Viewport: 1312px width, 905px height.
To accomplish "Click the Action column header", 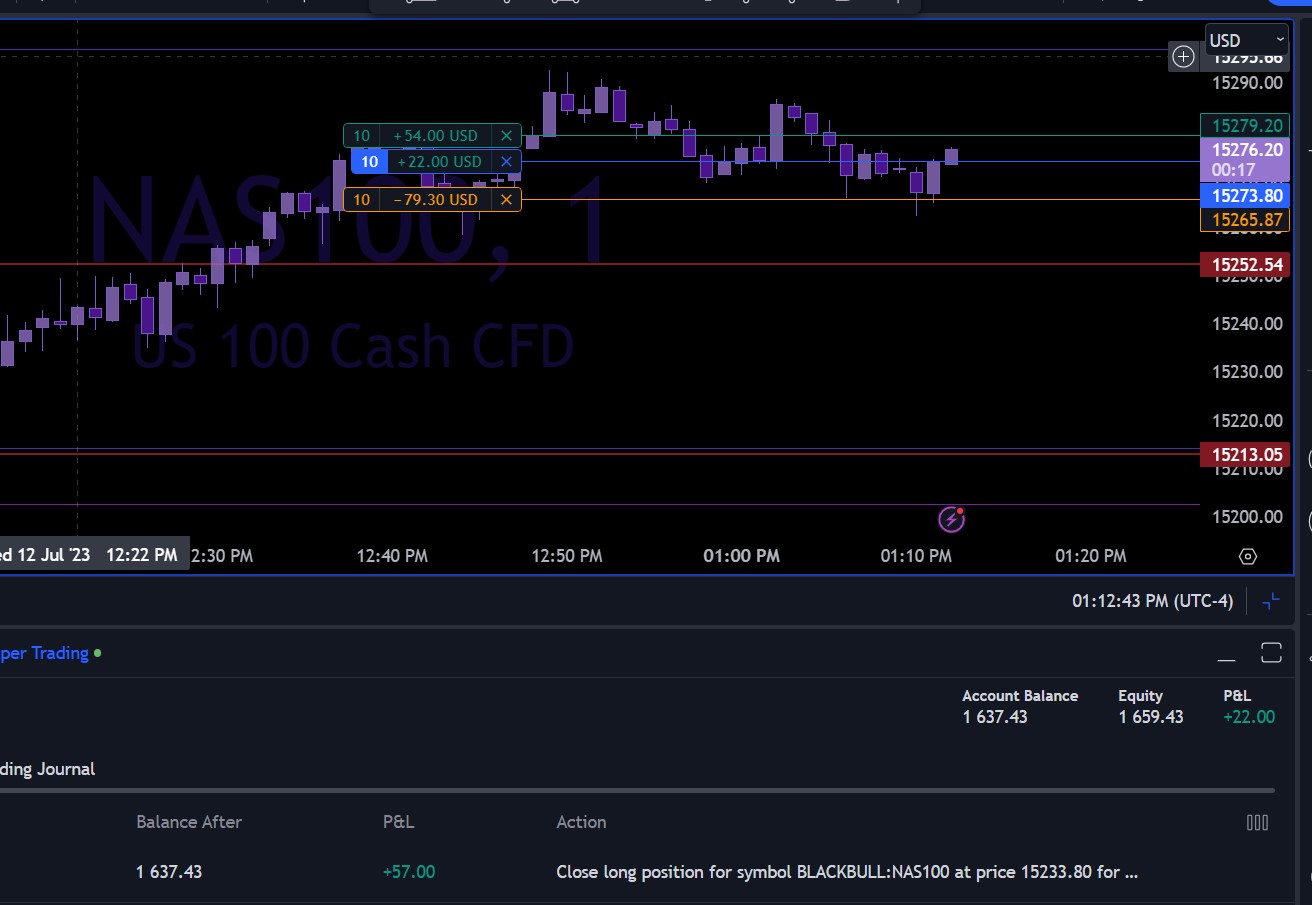I will (x=581, y=822).
